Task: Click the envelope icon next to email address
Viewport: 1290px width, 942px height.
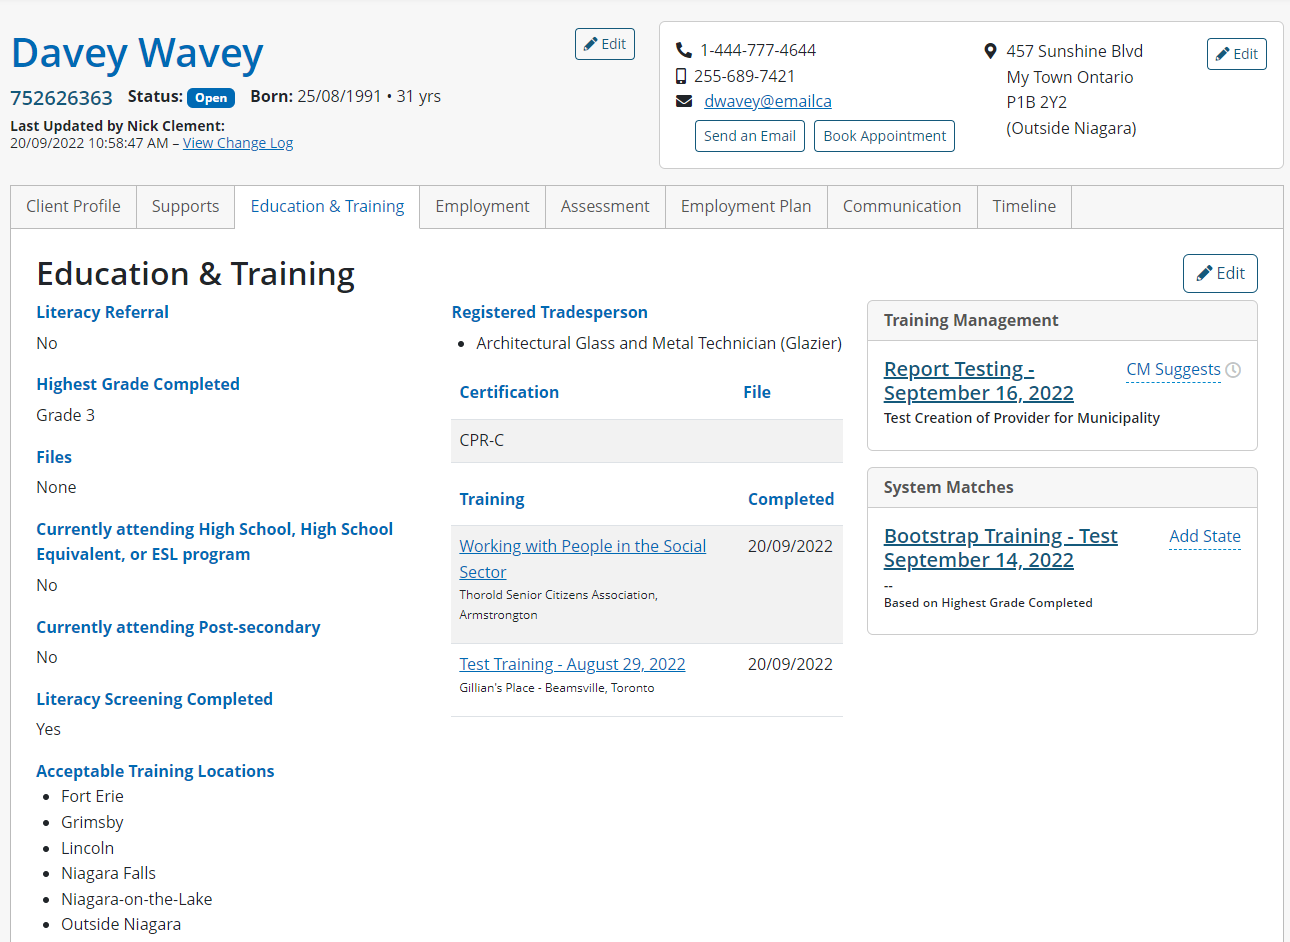Action: pyautogui.click(x=684, y=101)
